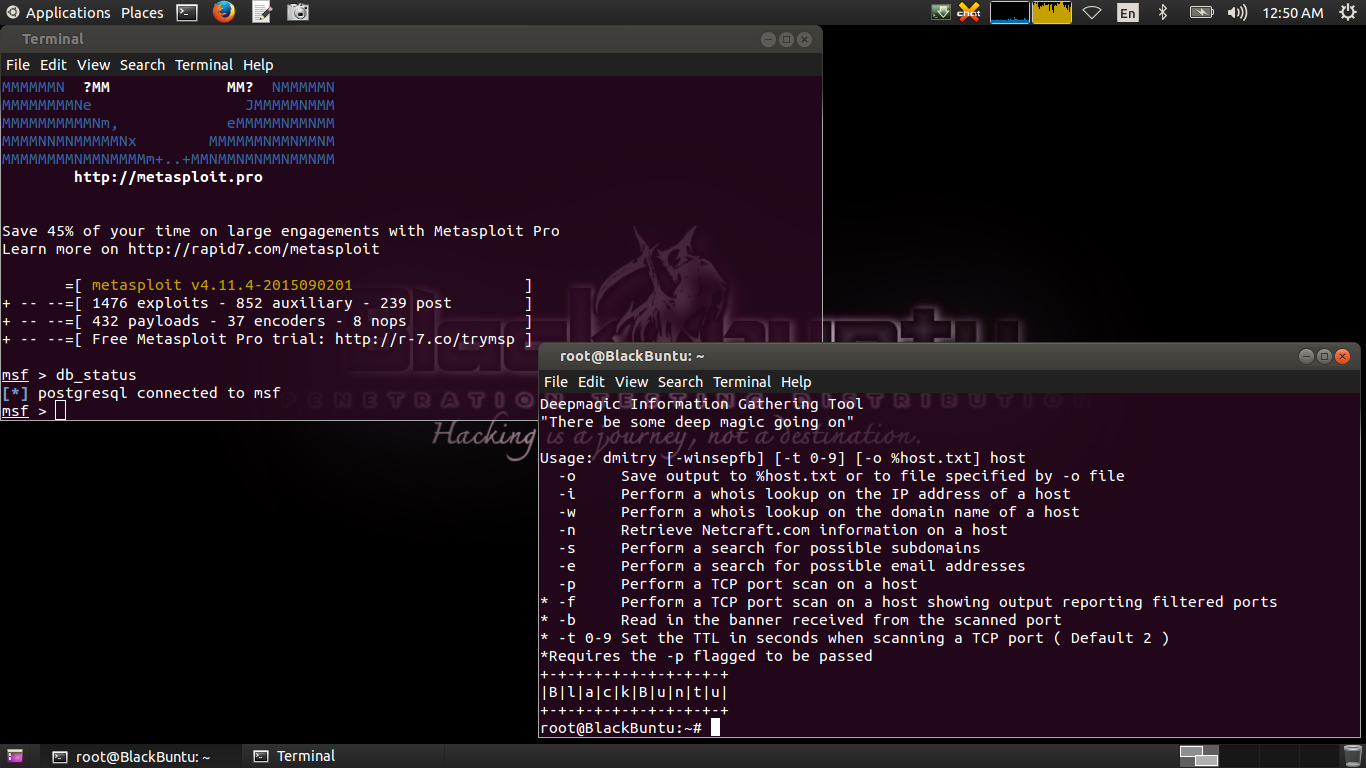The image size is (1366, 768).
Task: Open the text editor panel icon
Action: [x=262, y=12]
